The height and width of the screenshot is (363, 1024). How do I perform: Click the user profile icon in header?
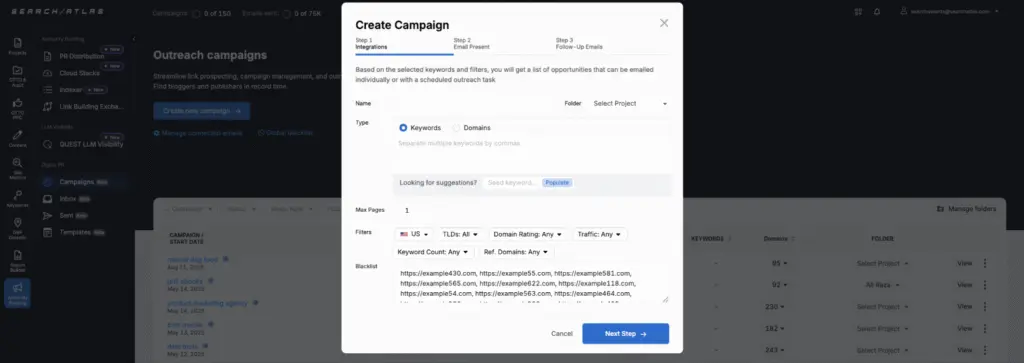coord(904,11)
